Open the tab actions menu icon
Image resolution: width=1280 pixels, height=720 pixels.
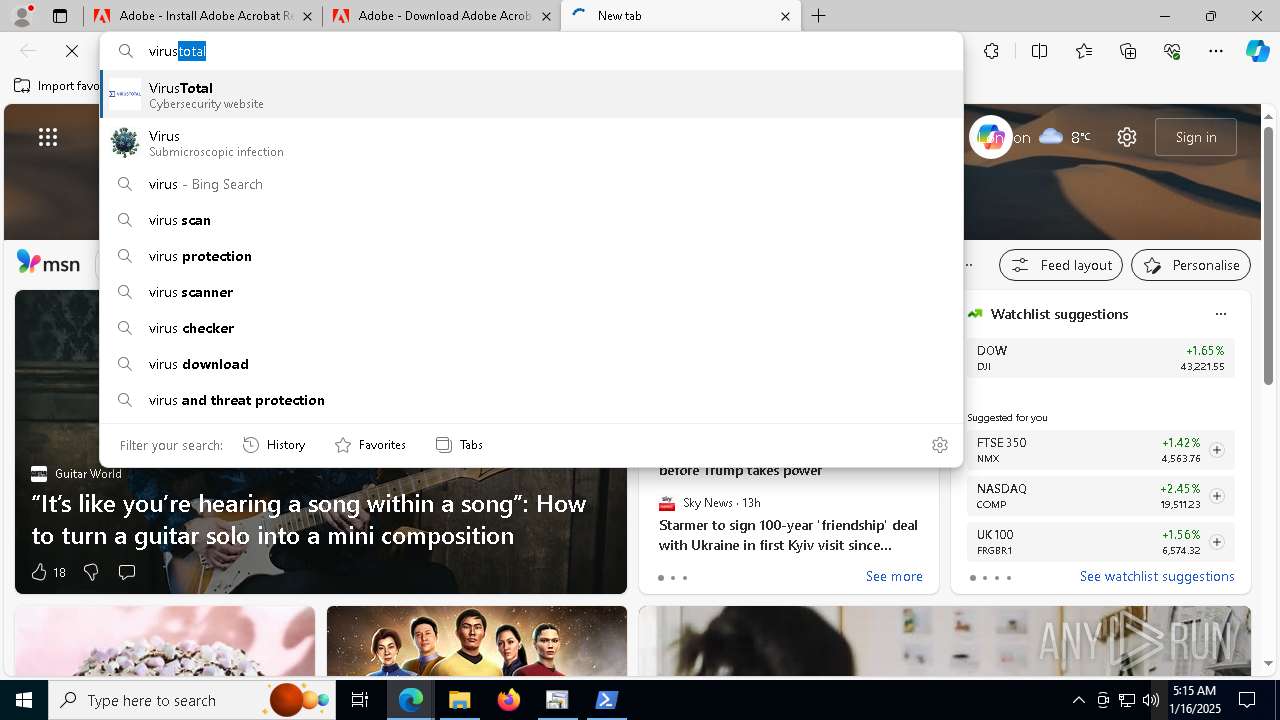click(60, 16)
